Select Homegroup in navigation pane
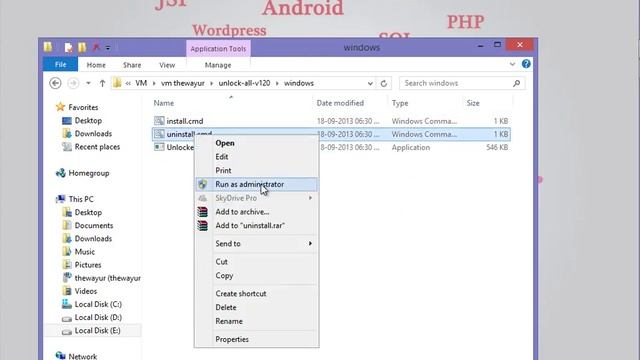This screenshot has width=640, height=360. coord(89,173)
